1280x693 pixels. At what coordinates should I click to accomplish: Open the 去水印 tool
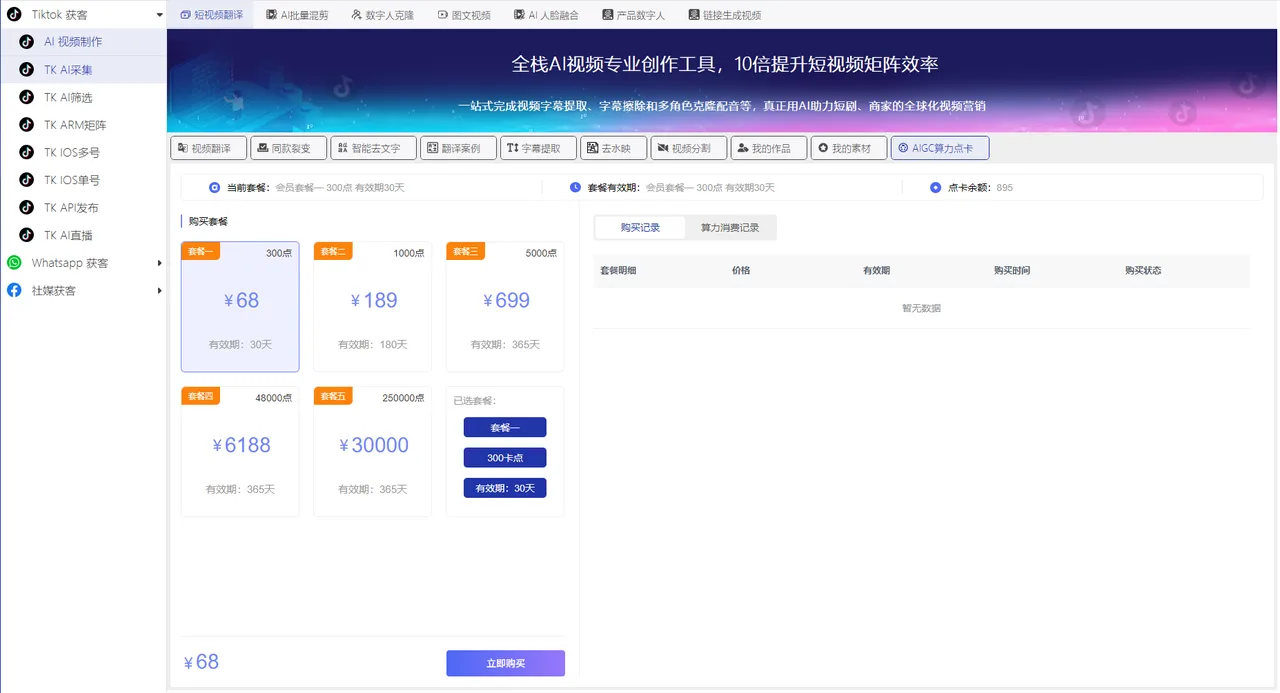pos(613,147)
